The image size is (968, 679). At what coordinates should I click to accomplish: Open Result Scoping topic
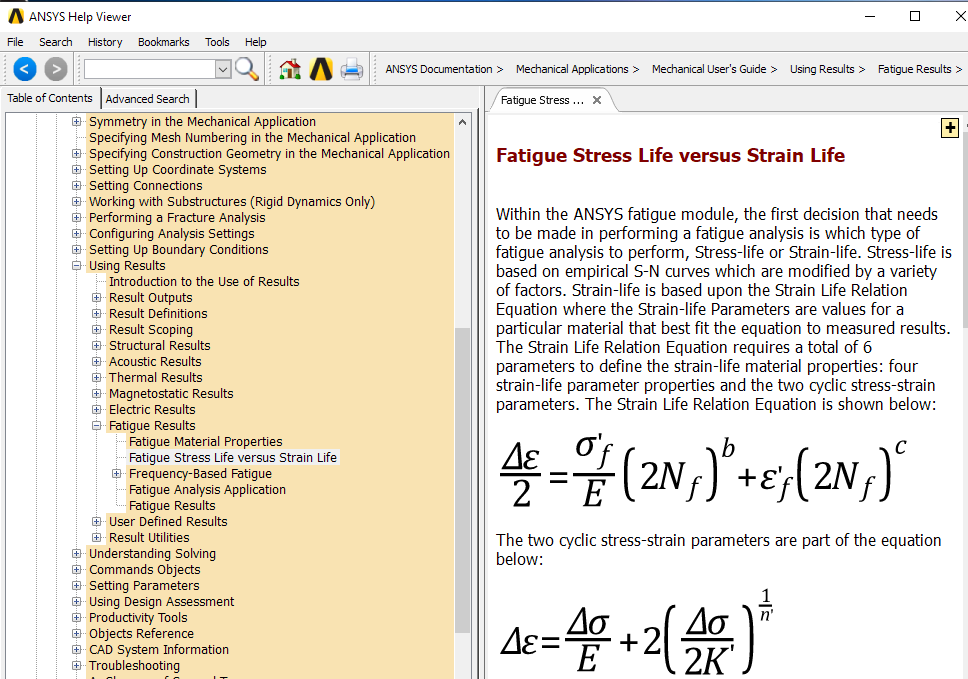(x=151, y=330)
